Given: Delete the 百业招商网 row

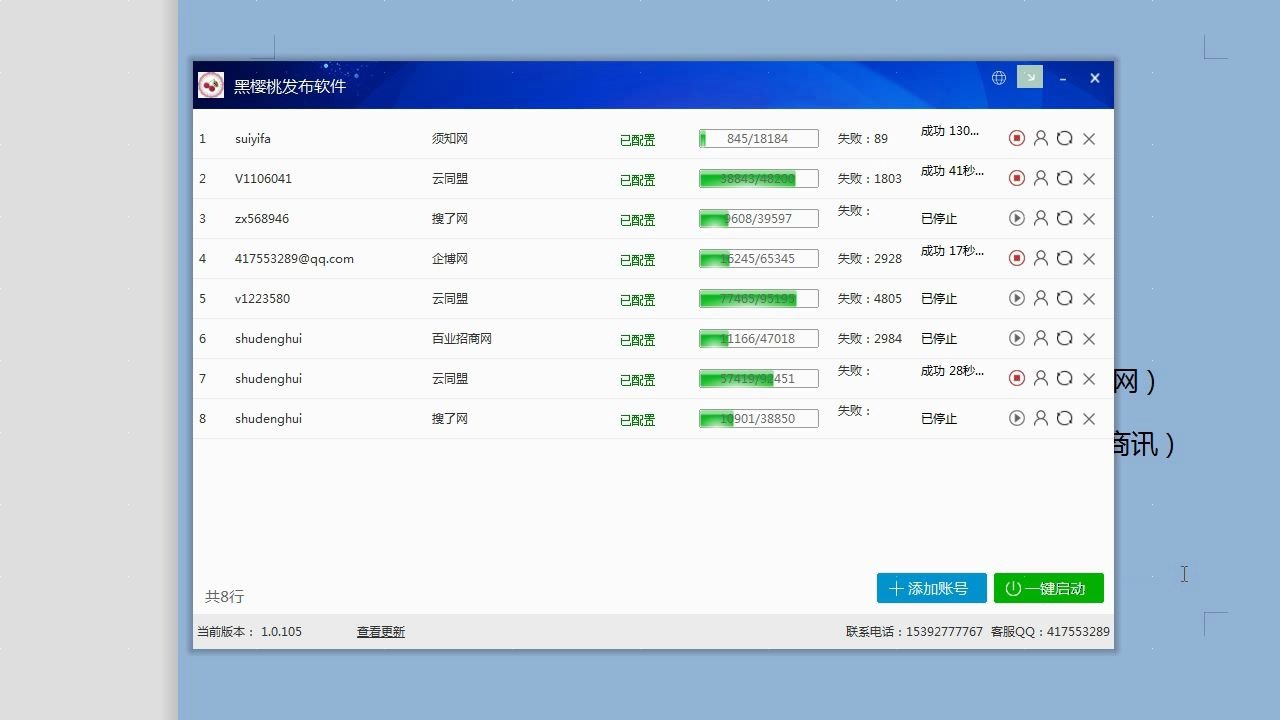Looking at the screenshot, I should click(1089, 339).
